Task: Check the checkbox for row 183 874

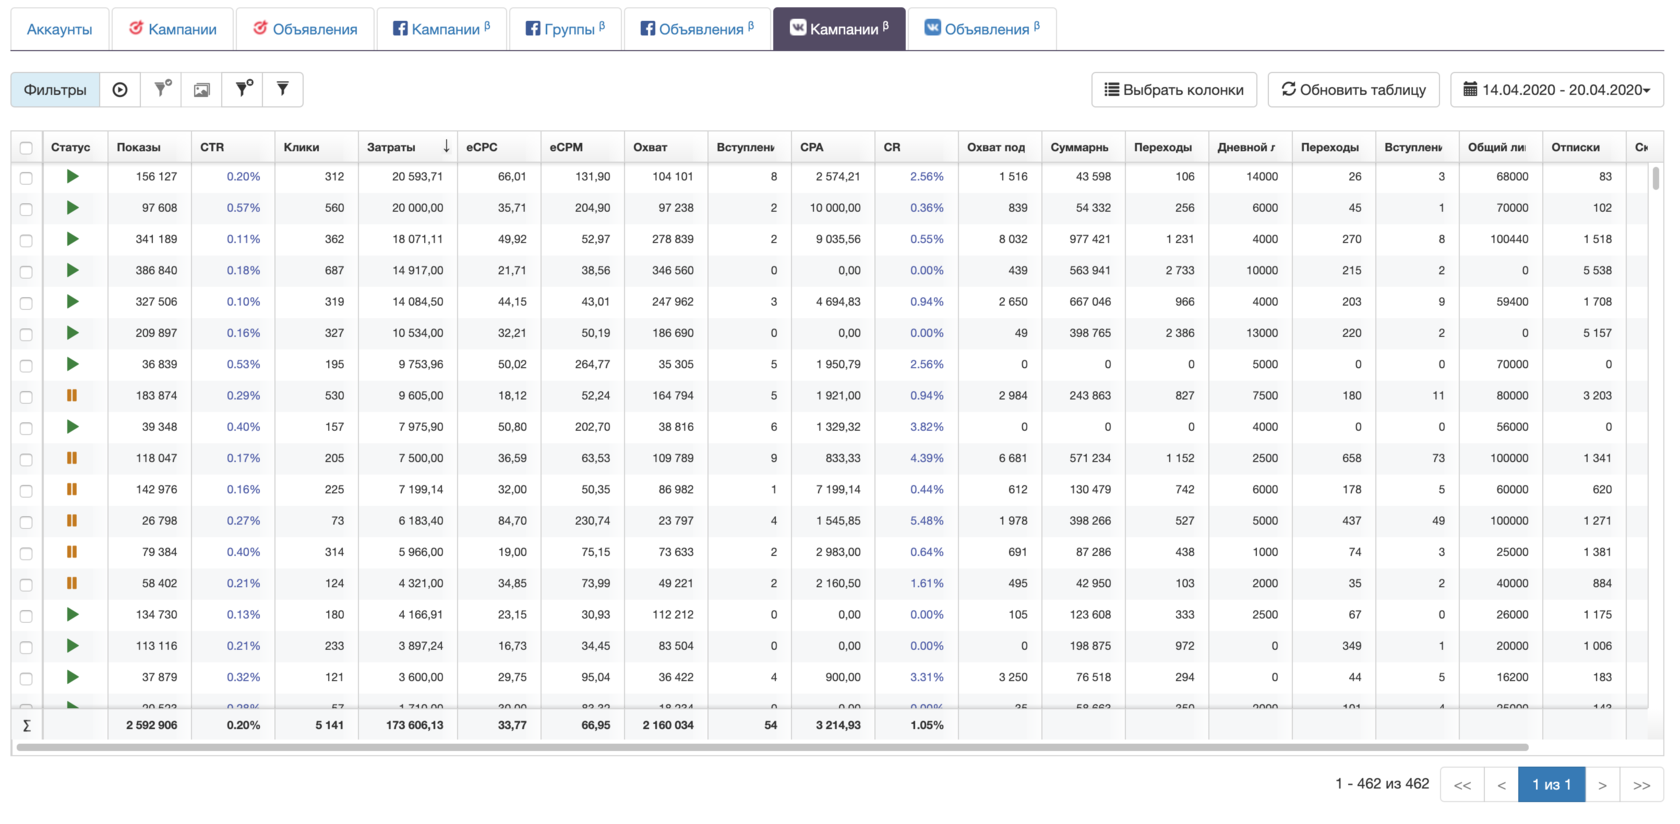Action: coord(26,397)
